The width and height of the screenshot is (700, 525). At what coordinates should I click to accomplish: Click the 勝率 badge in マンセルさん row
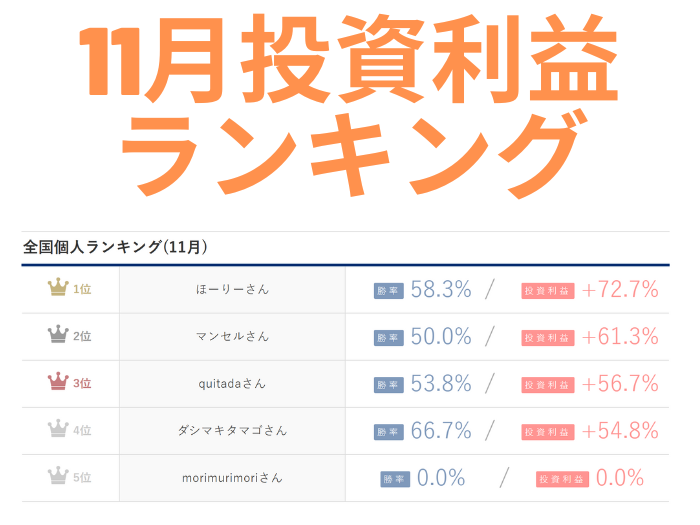389,337
